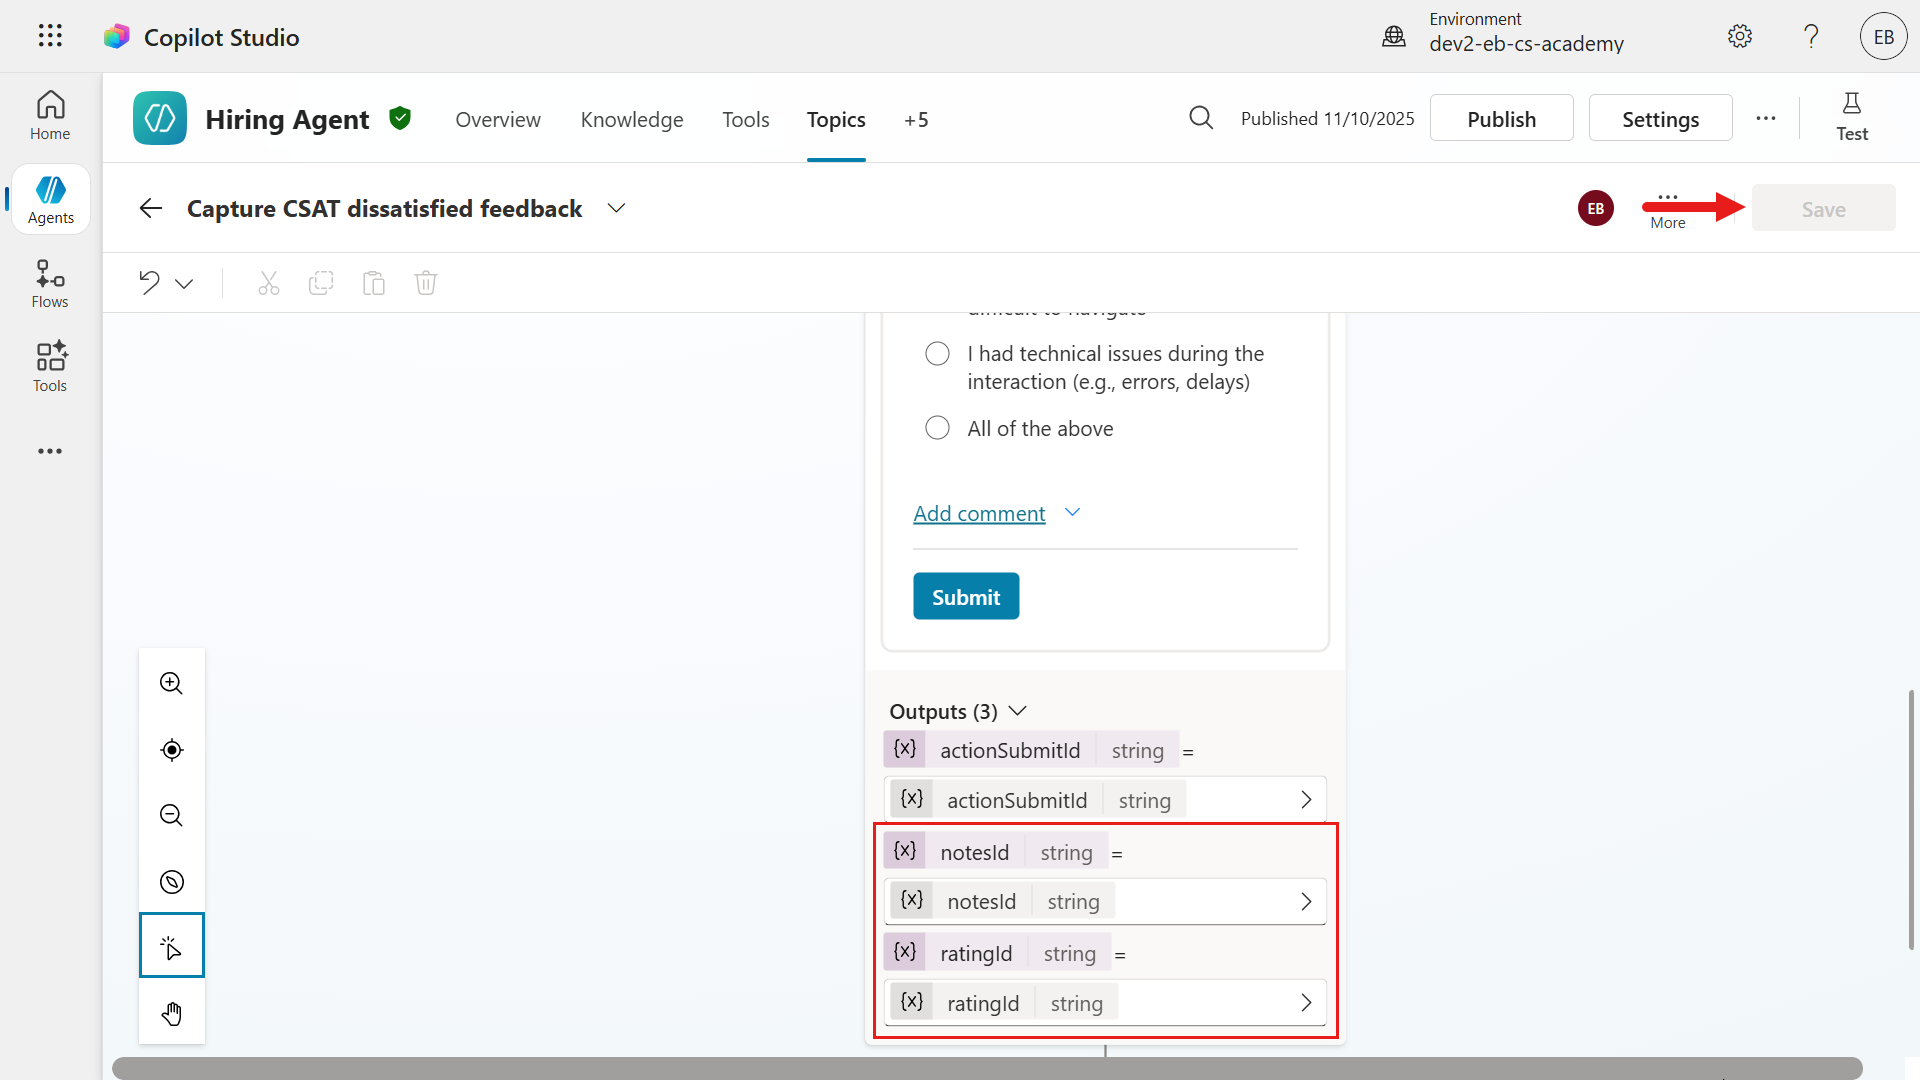The height and width of the screenshot is (1080, 1920).
Task: Click the horizontal scrollbar at bottom
Action: pos(987,1067)
